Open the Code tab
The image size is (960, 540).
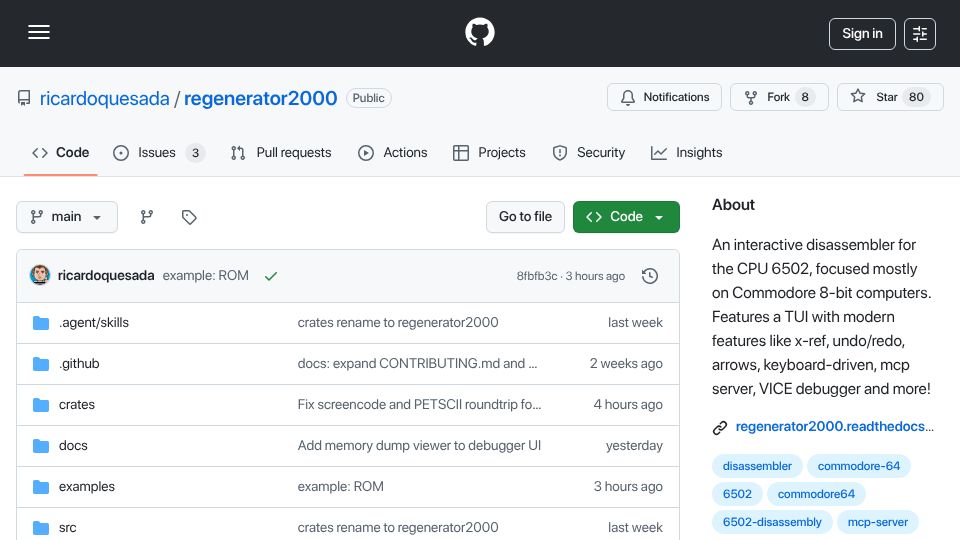(x=61, y=152)
